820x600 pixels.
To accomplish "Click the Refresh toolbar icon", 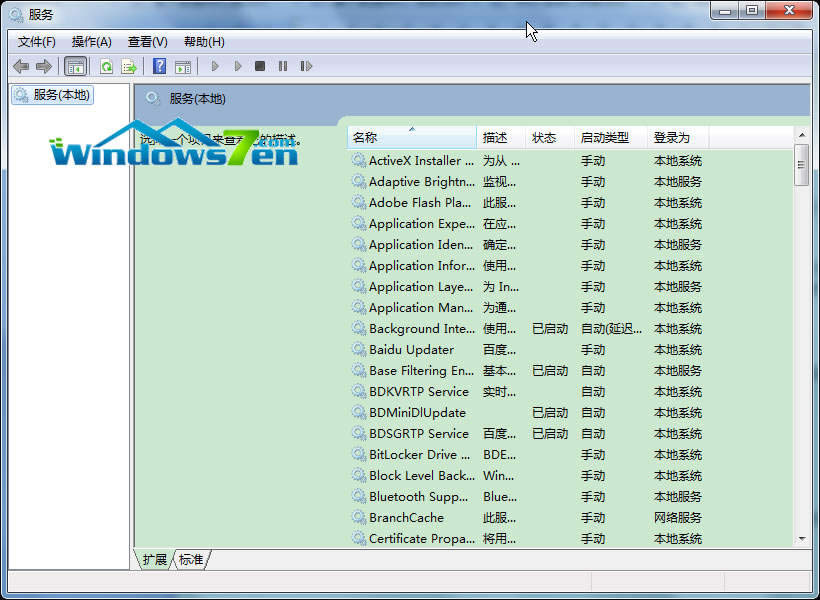I will click(106, 66).
